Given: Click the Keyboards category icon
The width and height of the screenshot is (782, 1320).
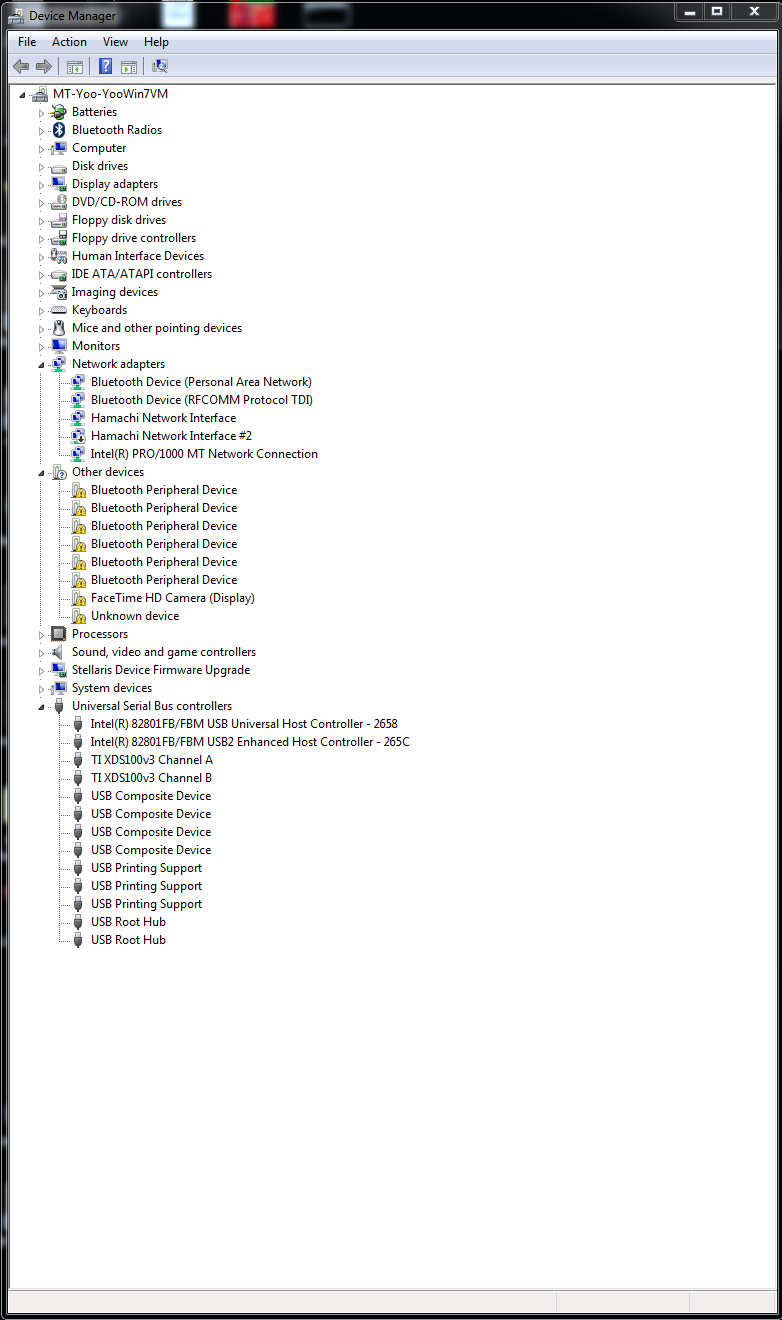Looking at the screenshot, I should tap(59, 310).
